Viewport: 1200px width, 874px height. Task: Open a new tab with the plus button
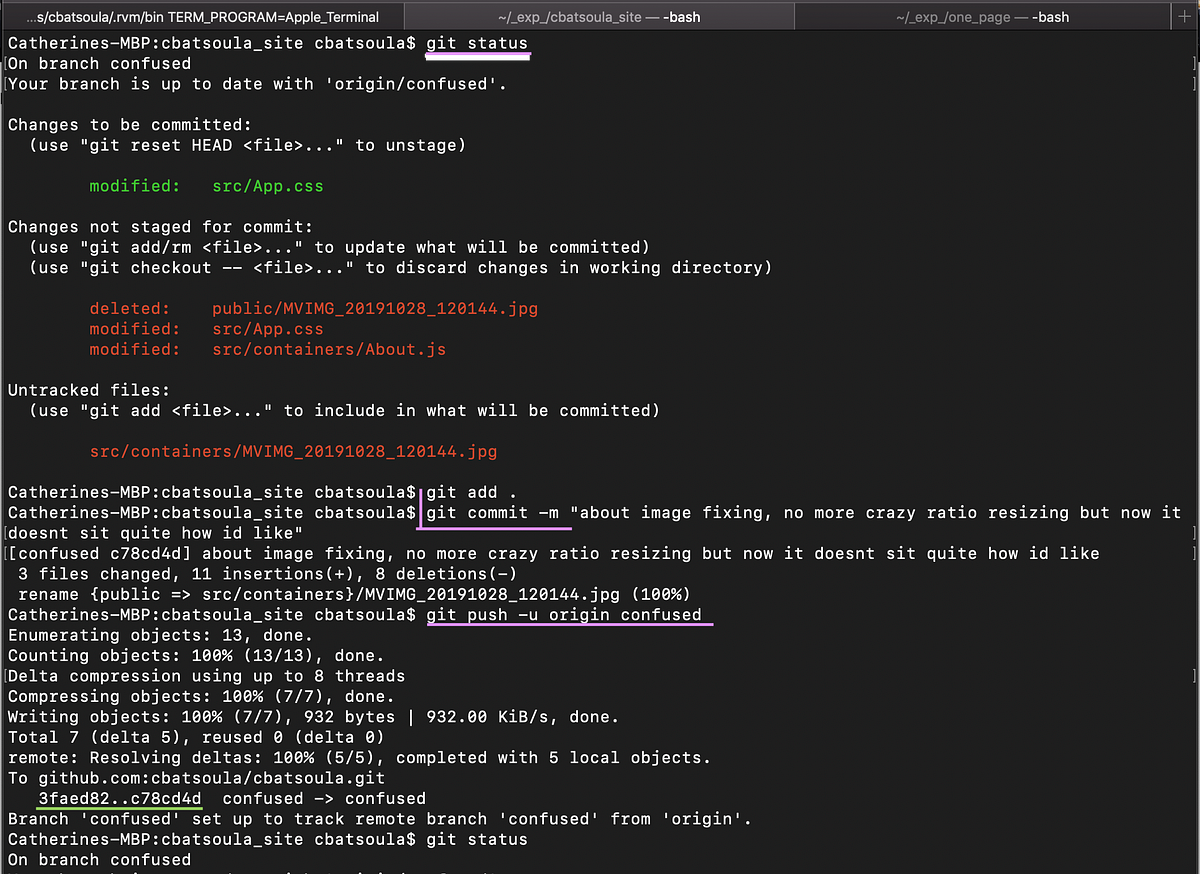[x=1186, y=16]
